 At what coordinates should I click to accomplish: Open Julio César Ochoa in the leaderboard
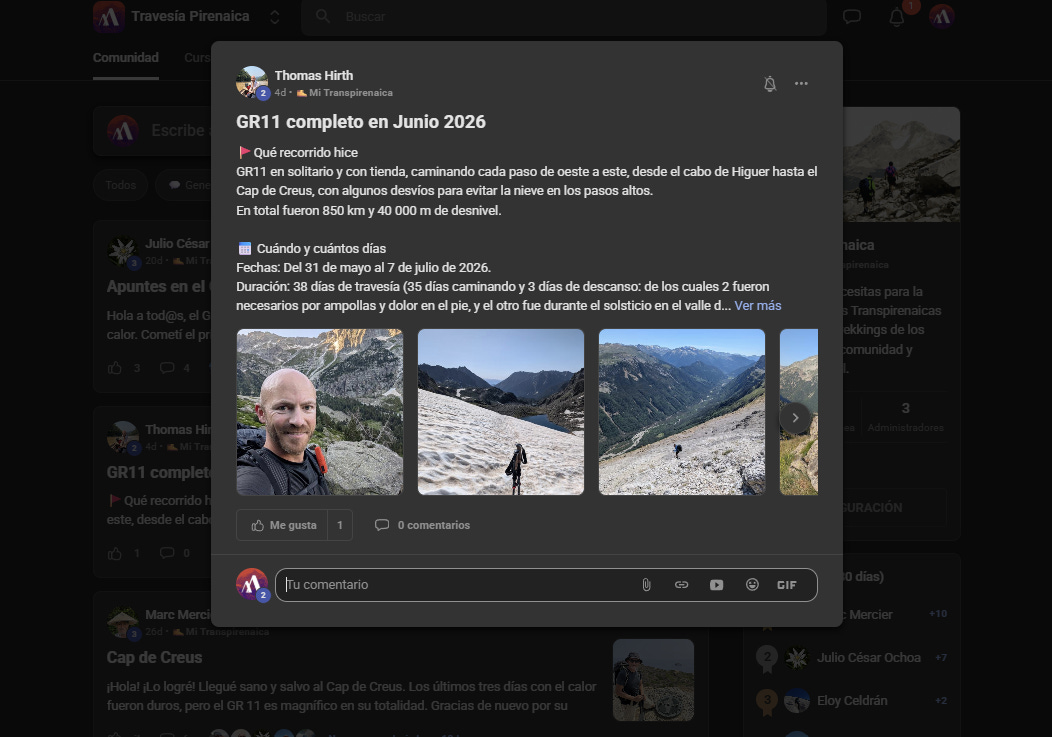tap(868, 658)
